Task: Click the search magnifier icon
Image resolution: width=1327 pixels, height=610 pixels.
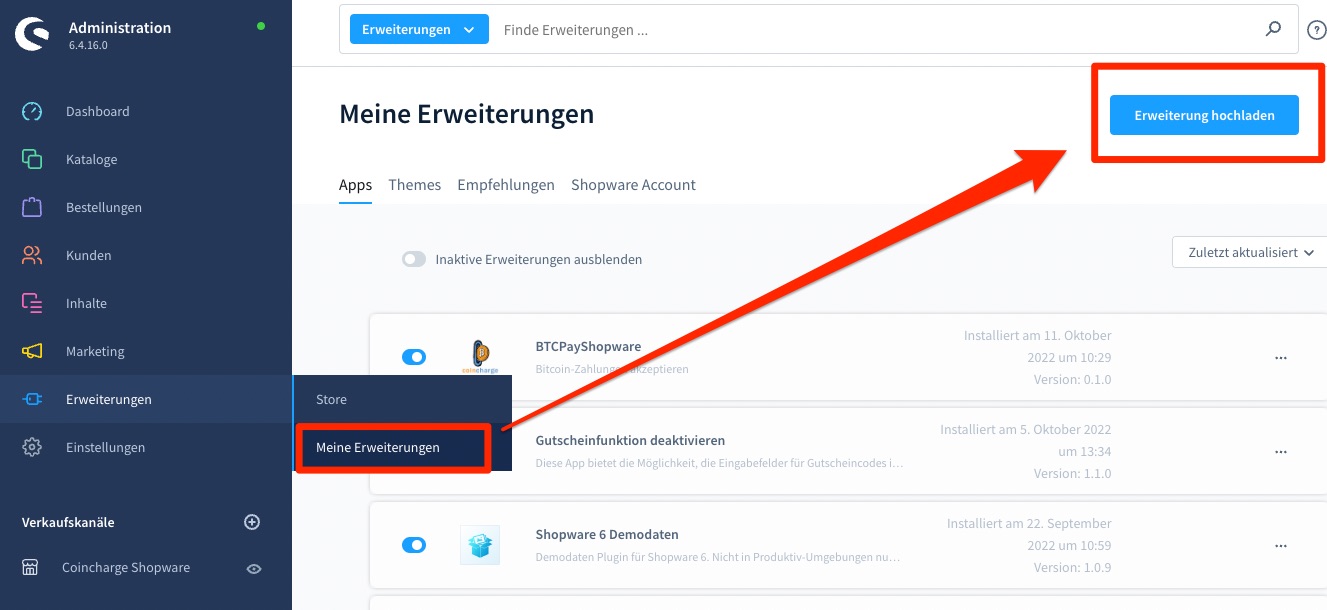Action: pos(1273,29)
